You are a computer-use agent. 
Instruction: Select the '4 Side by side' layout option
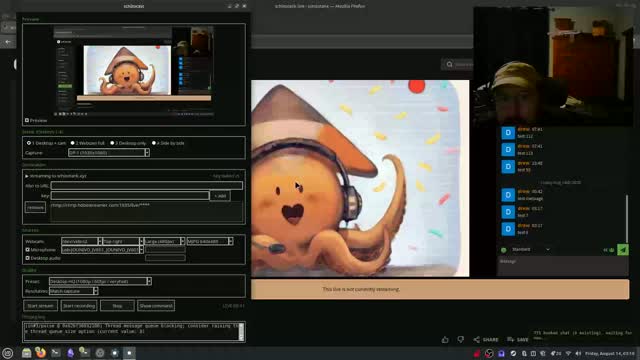click(154, 143)
